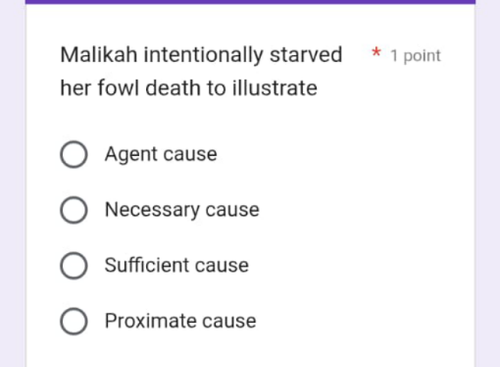Click the lavender margin right of card
Viewport: 500px width, 367px height.
(488, 183)
